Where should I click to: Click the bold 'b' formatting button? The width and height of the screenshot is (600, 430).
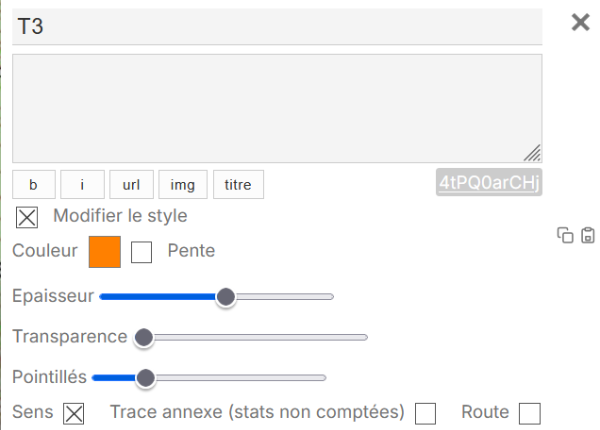(x=34, y=184)
